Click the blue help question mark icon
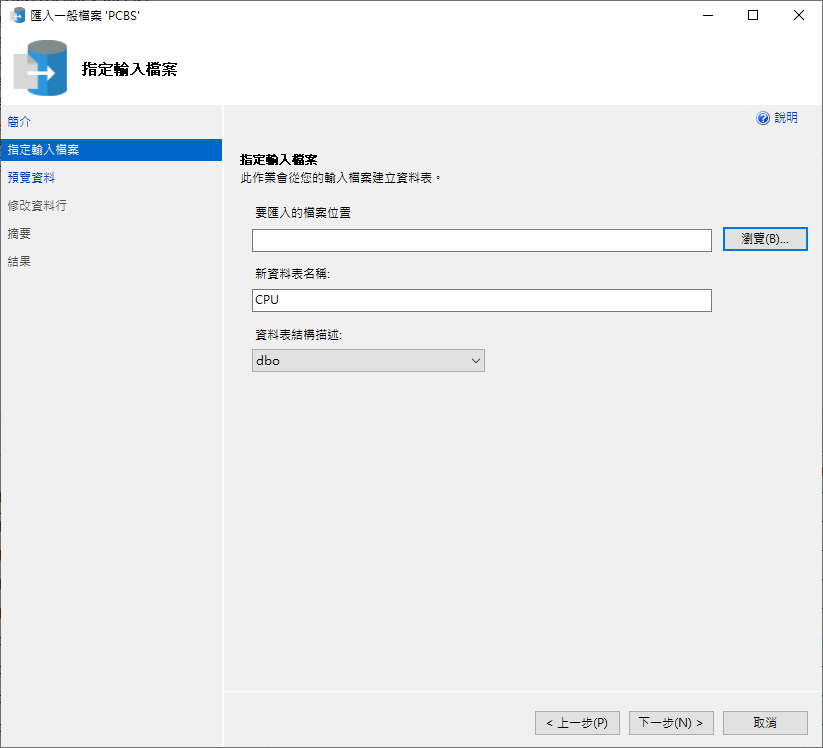The height and width of the screenshot is (748, 823). 763,118
